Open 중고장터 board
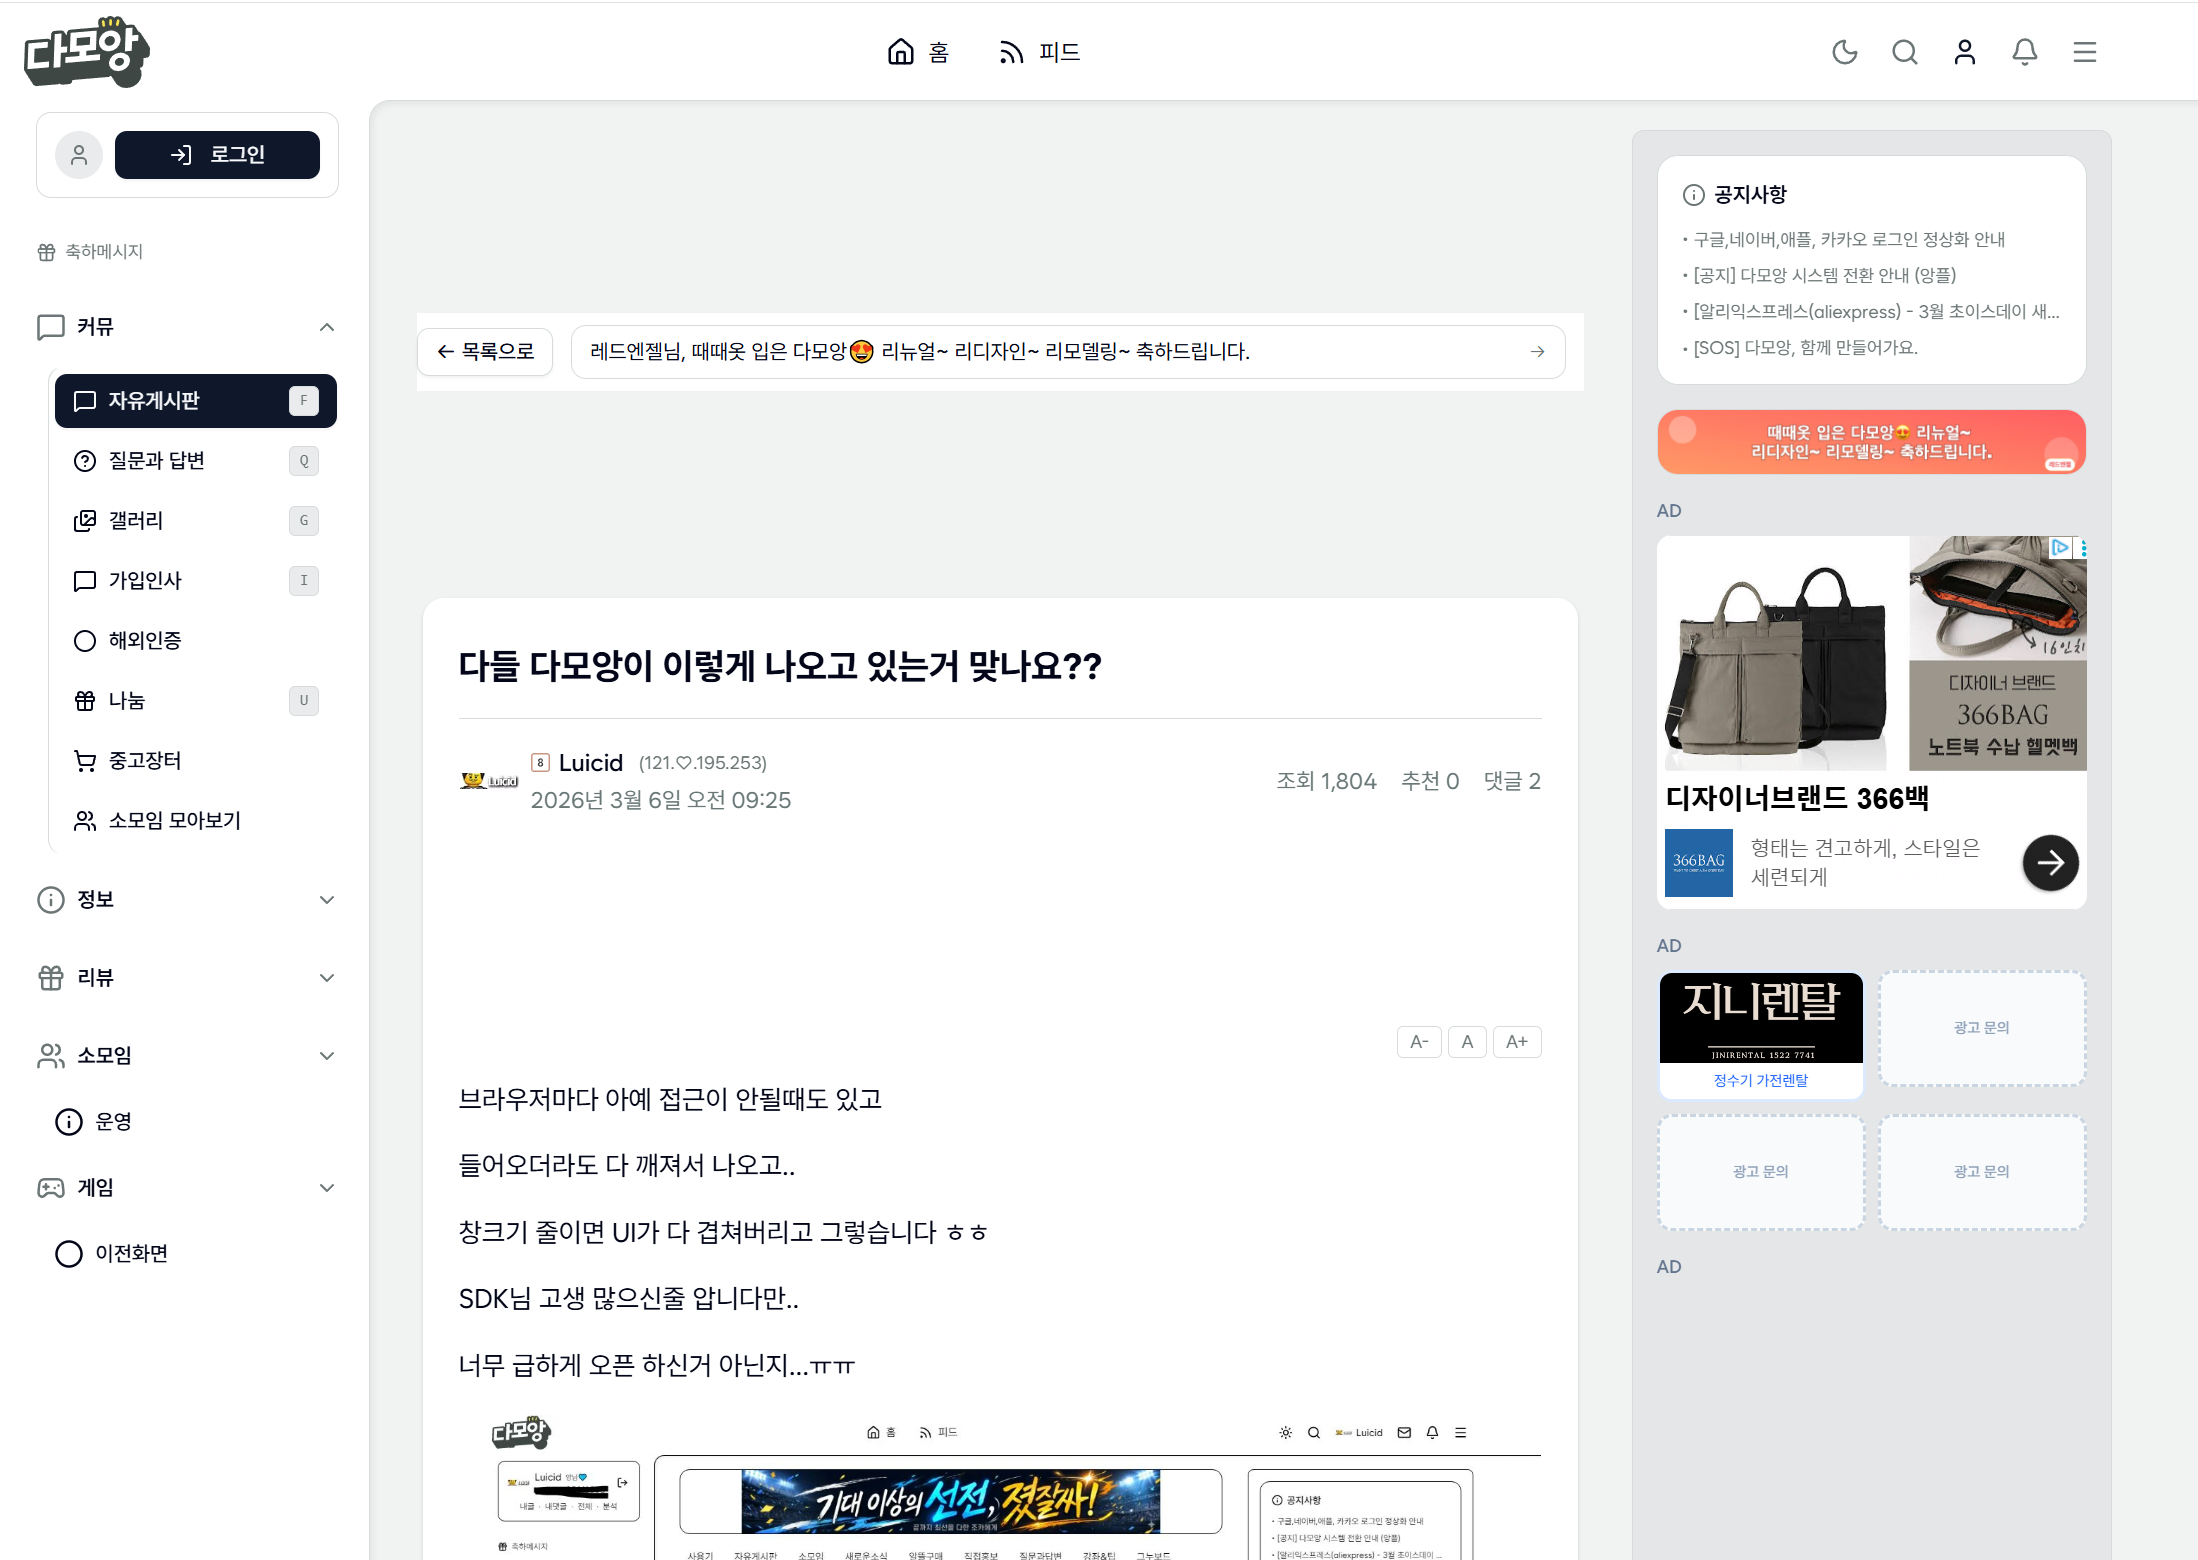 pos(195,761)
